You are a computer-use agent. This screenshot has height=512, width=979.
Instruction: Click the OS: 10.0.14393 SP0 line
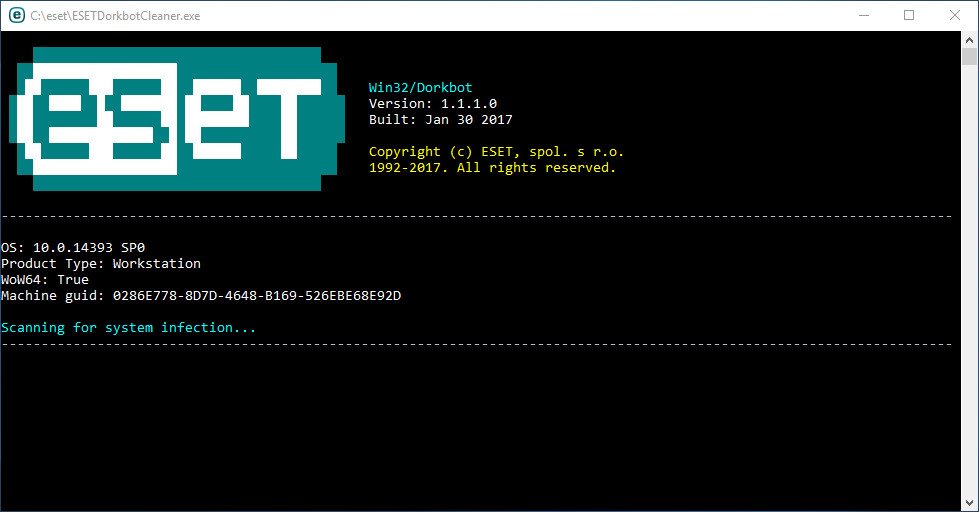pos(73,248)
